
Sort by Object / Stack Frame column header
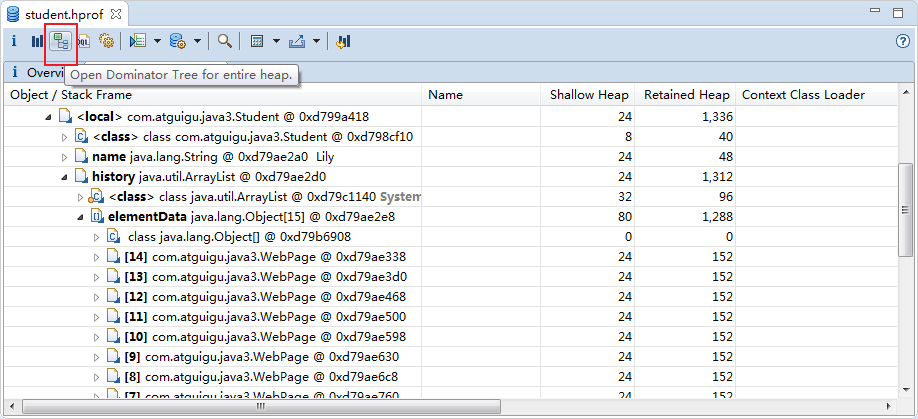coord(213,95)
